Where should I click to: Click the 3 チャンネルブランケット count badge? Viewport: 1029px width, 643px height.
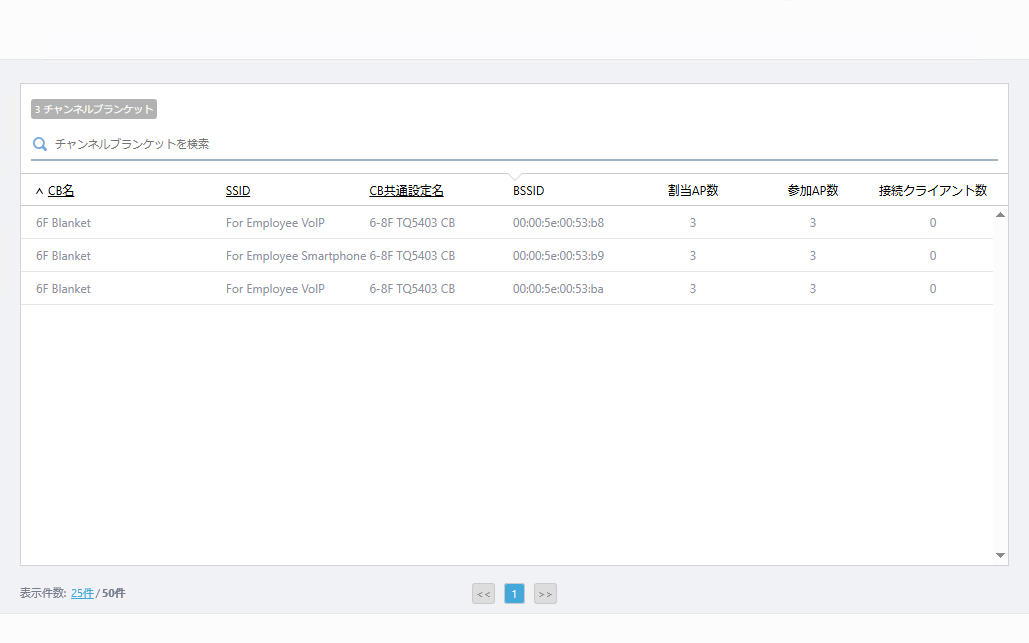tap(94, 109)
